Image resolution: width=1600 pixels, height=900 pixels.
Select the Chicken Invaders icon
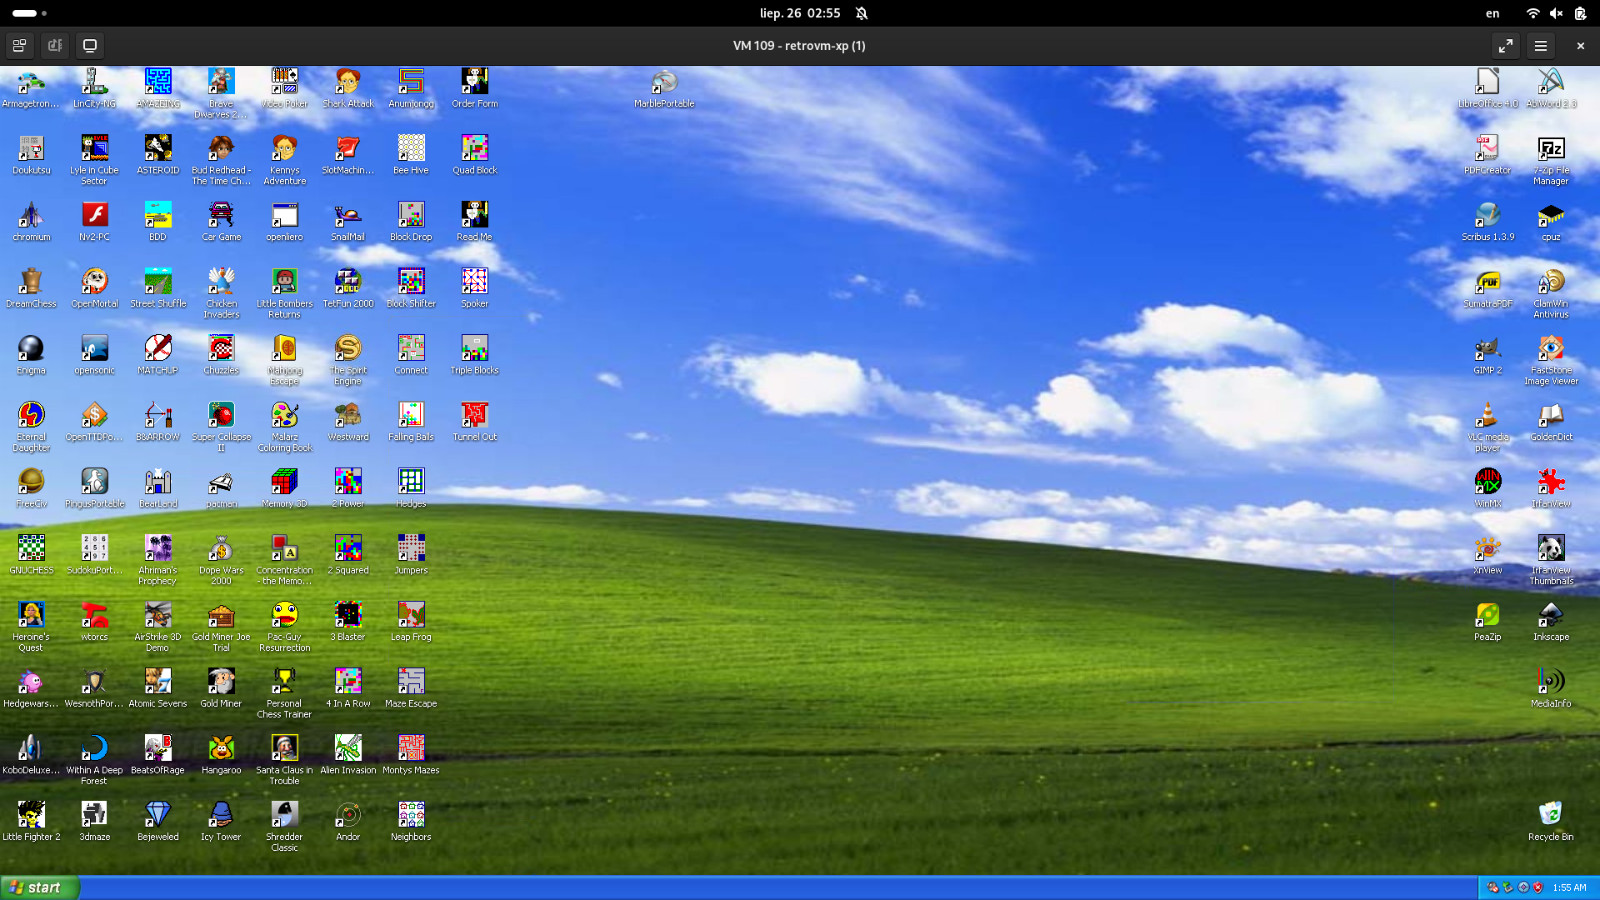[x=221, y=282]
